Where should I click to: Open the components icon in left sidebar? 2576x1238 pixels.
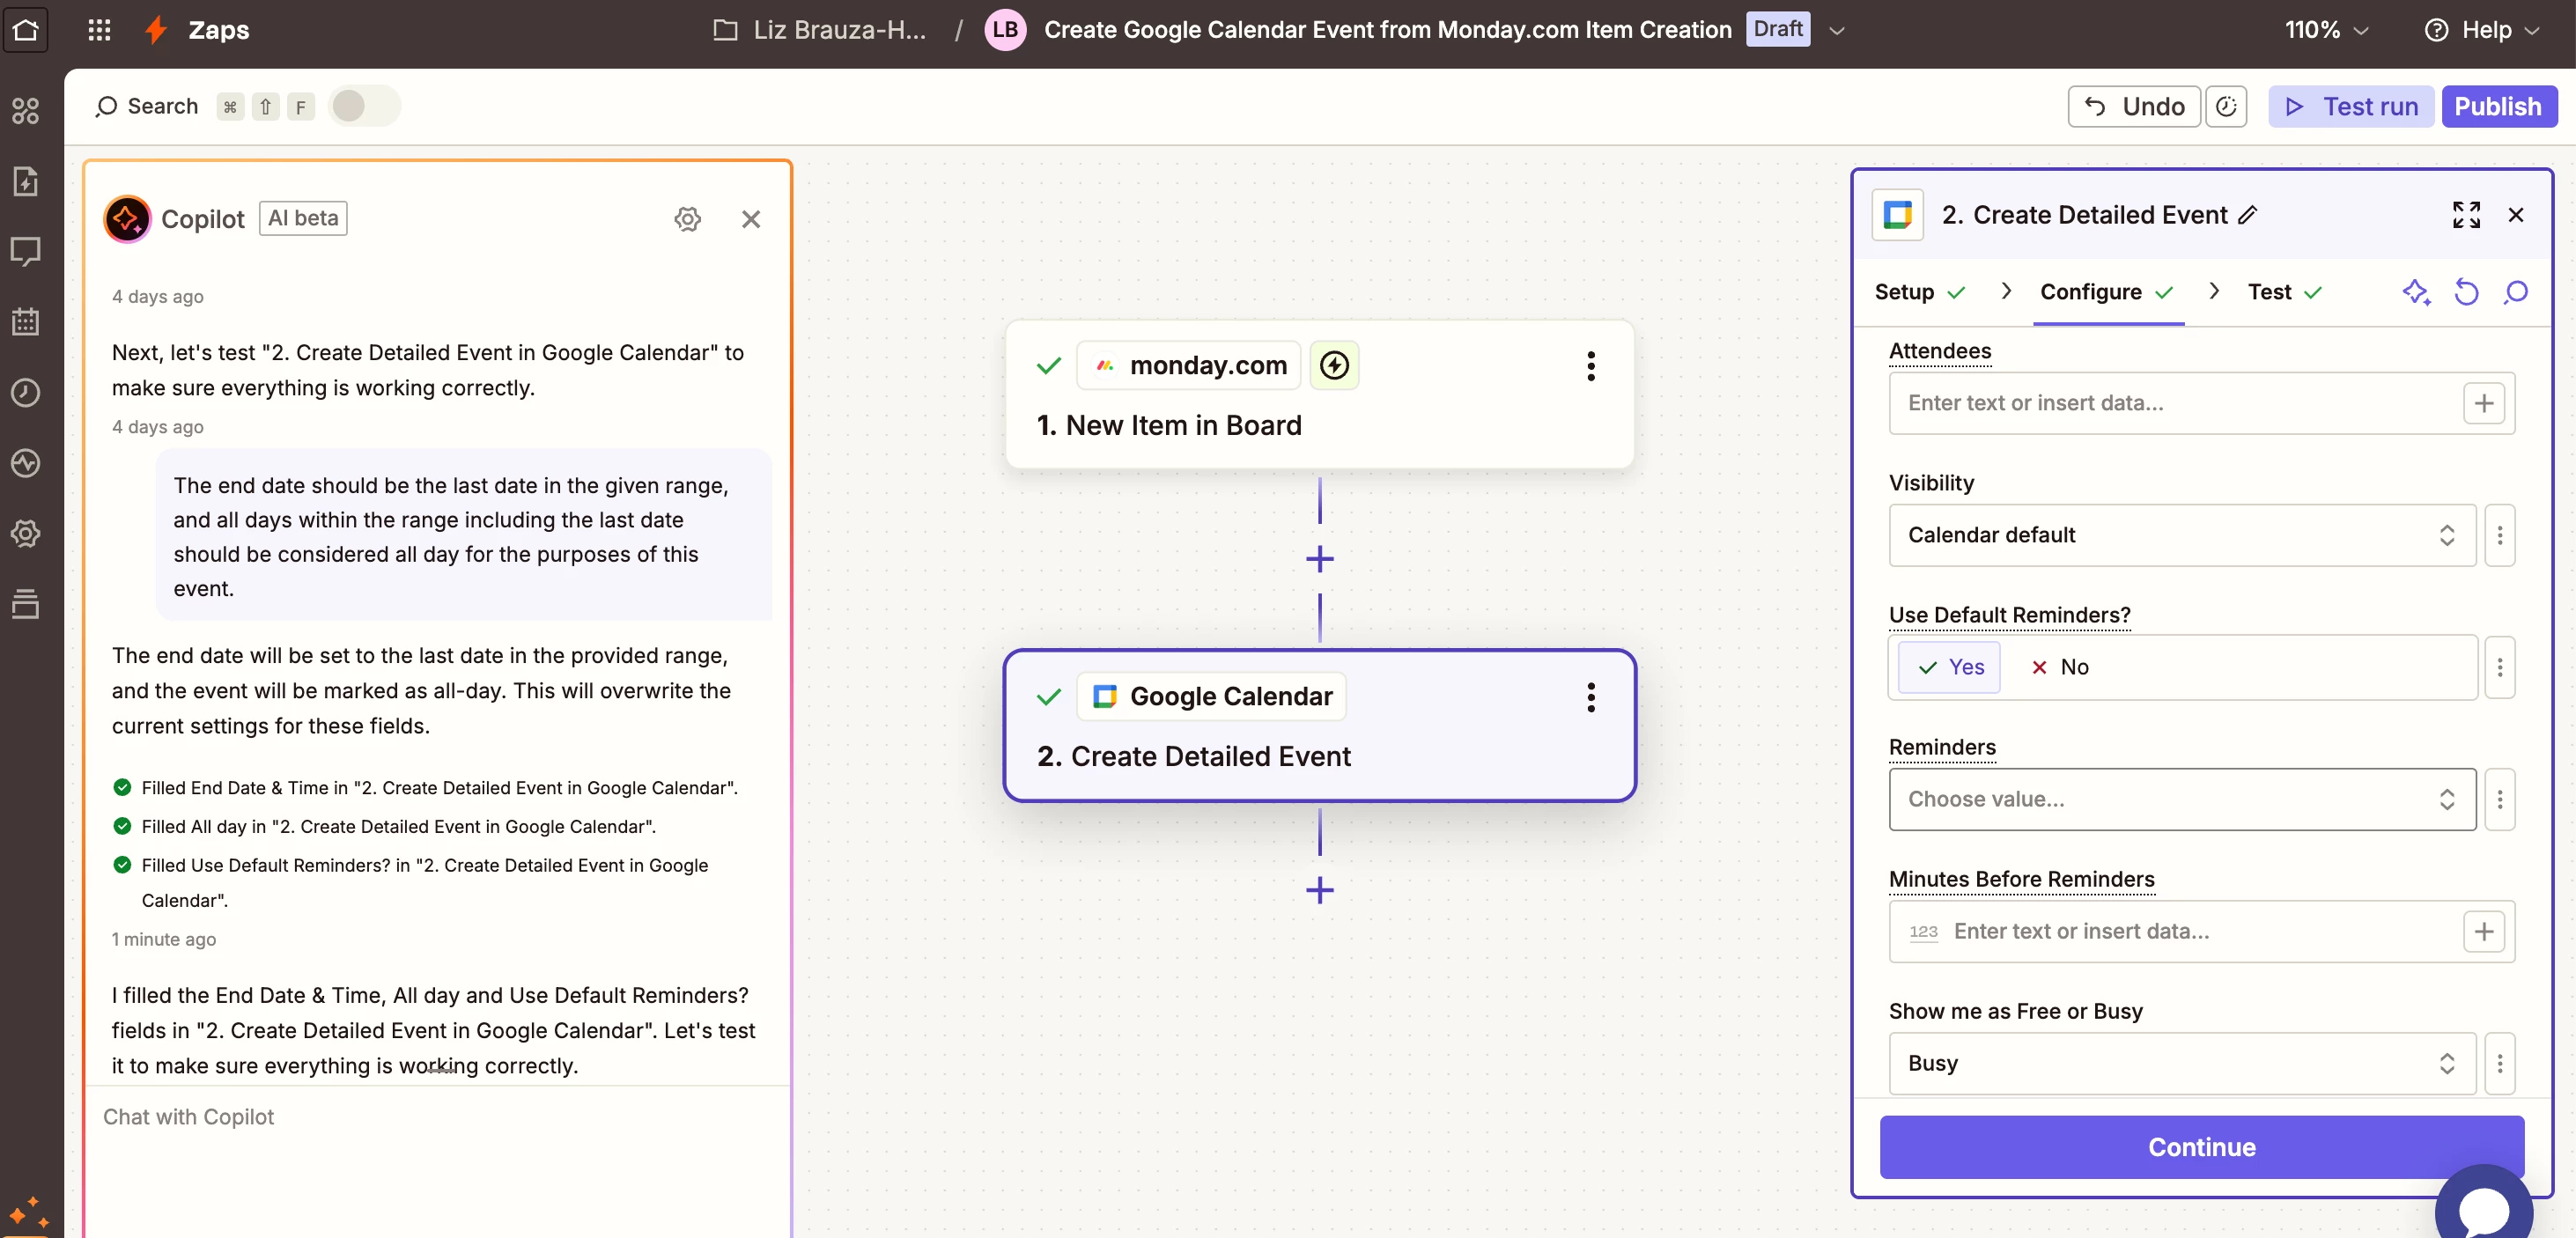tap(26, 111)
